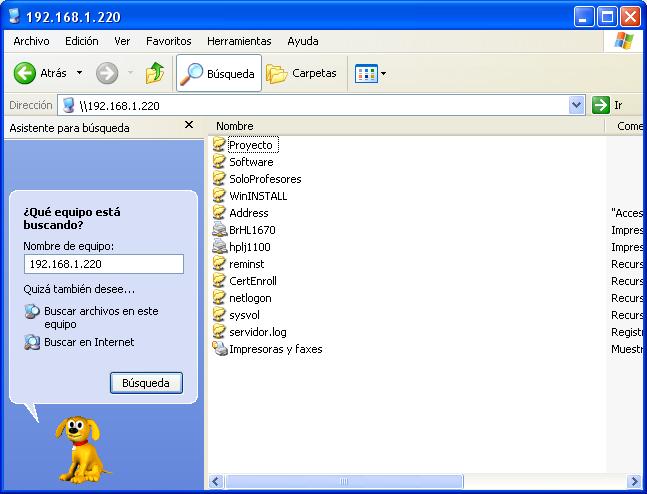Image resolution: width=647 pixels, height=494 pixels.
Task: Toggle the Búsqueda search pane button
Action: pos(218,73)
